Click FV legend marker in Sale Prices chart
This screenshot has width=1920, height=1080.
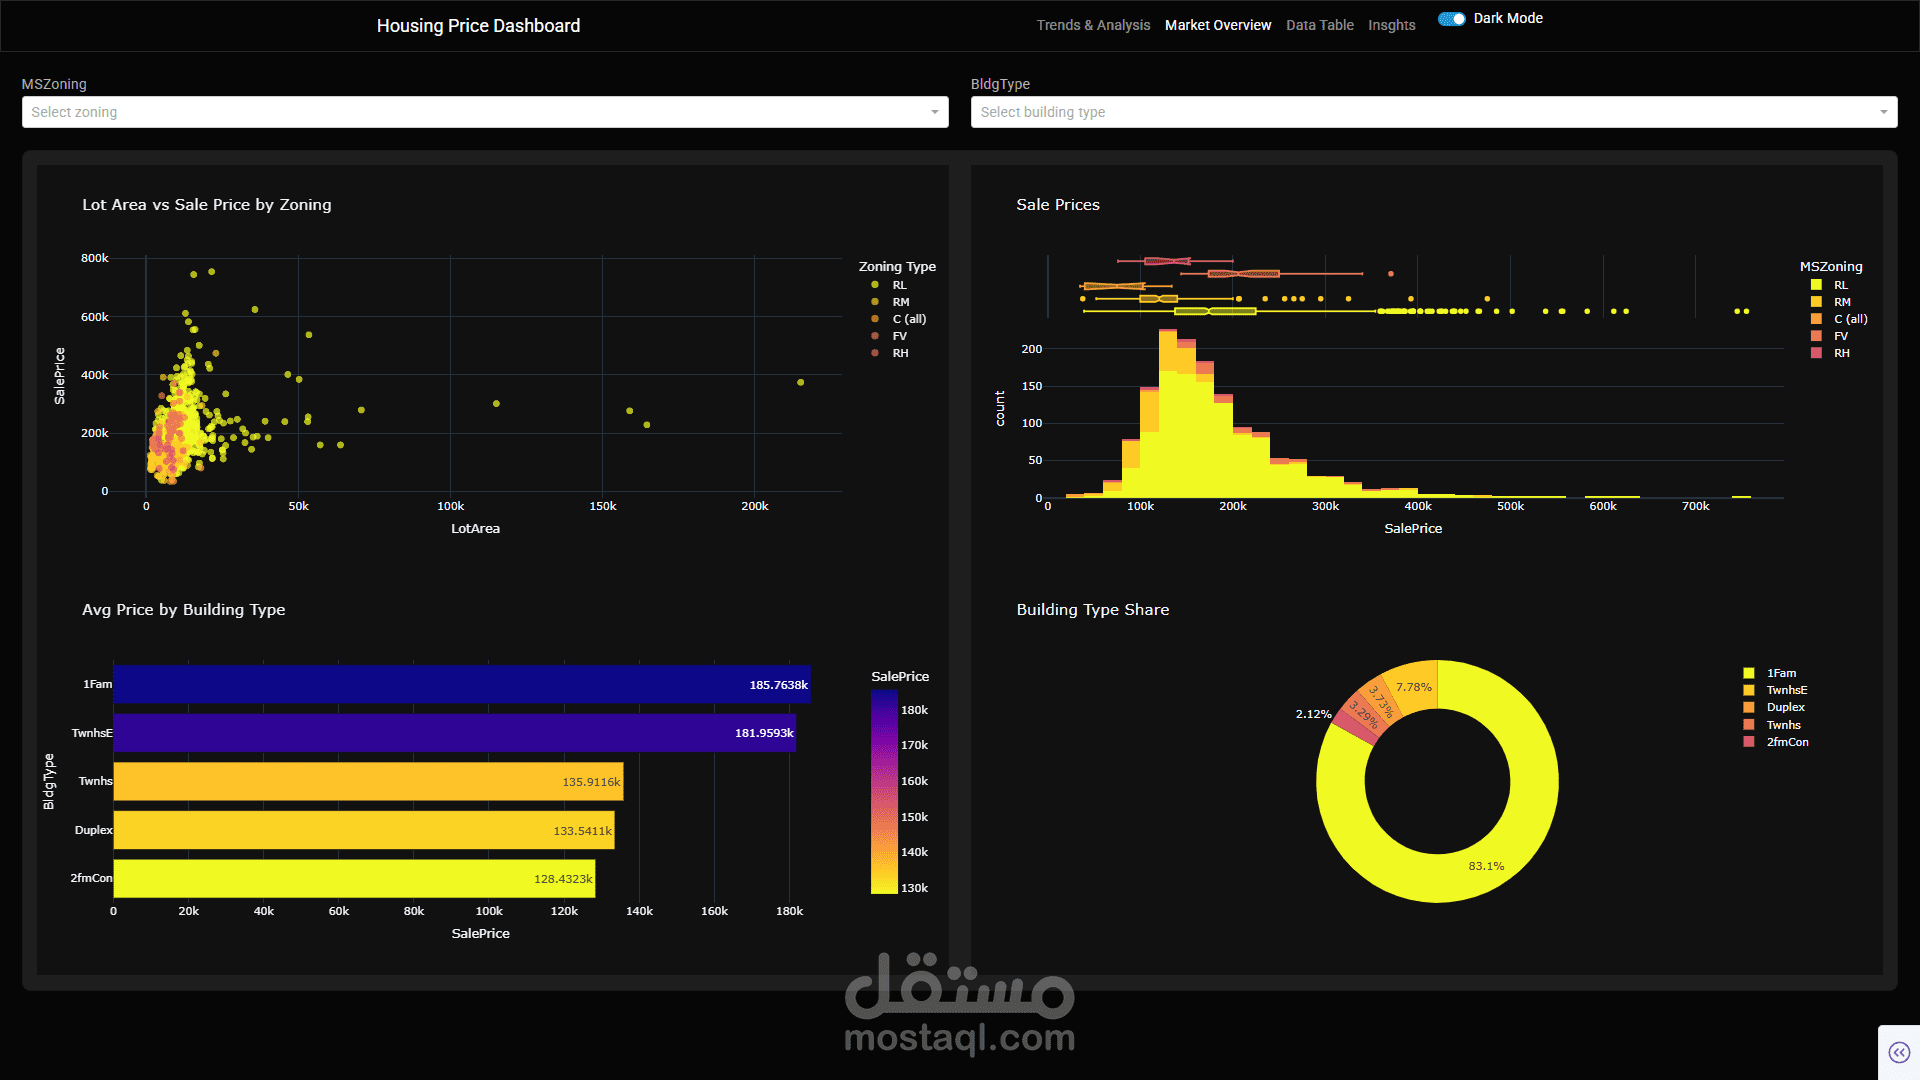1816,336
